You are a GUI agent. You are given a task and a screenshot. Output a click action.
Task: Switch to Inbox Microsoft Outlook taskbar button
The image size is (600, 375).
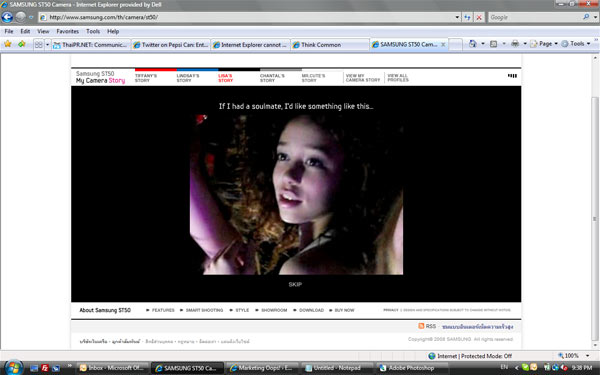click(112, 368)
